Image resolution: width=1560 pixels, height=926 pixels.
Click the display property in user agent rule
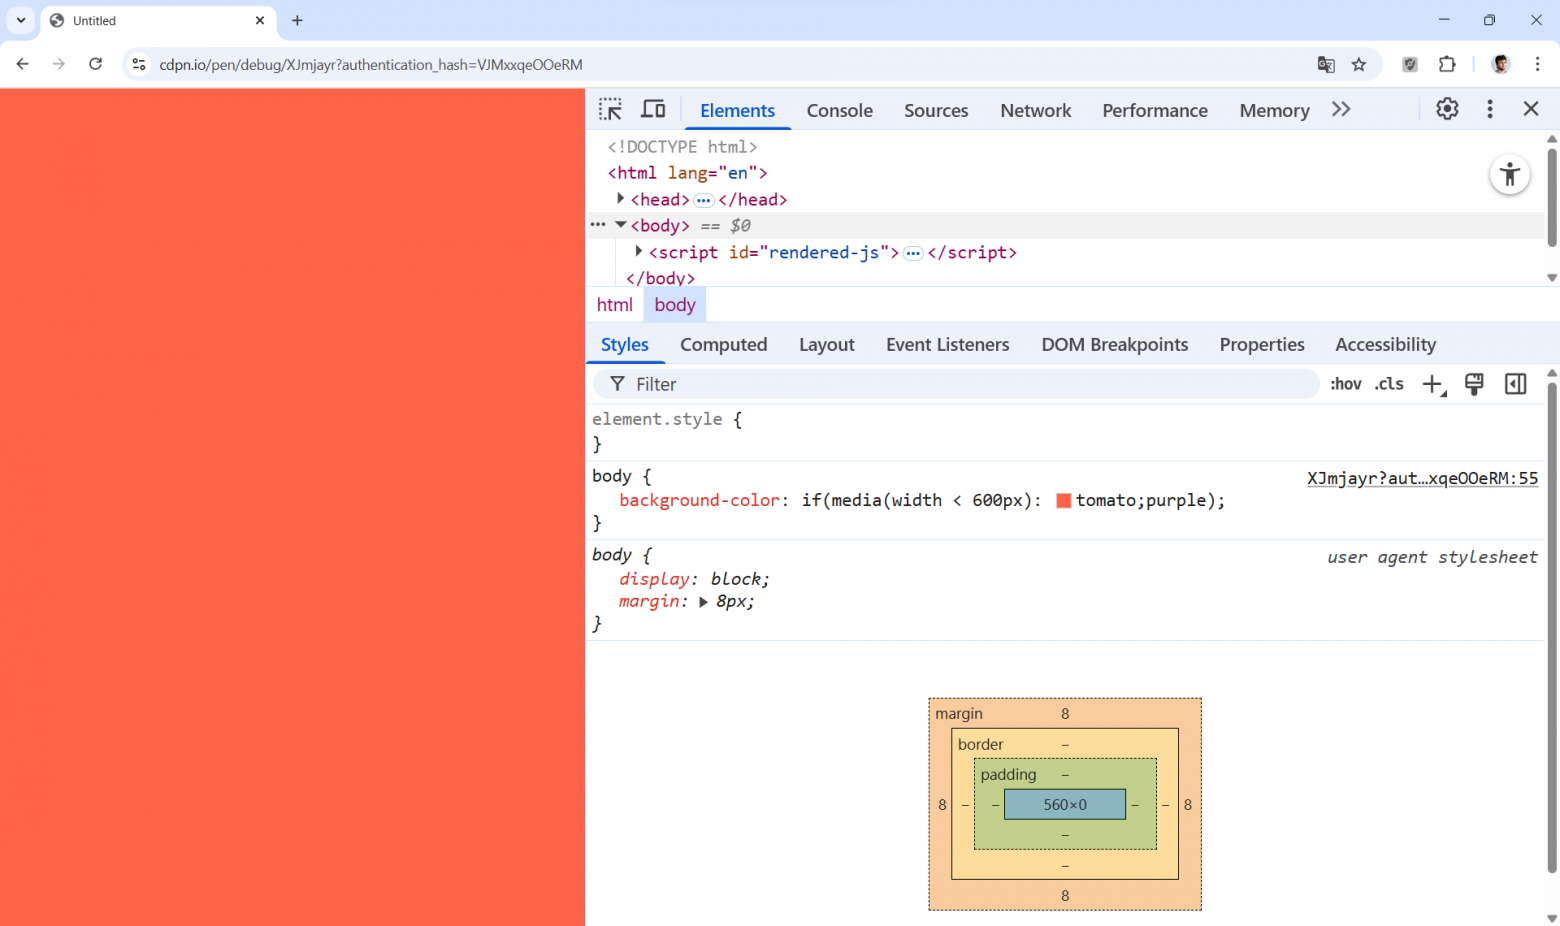(654, 579)
